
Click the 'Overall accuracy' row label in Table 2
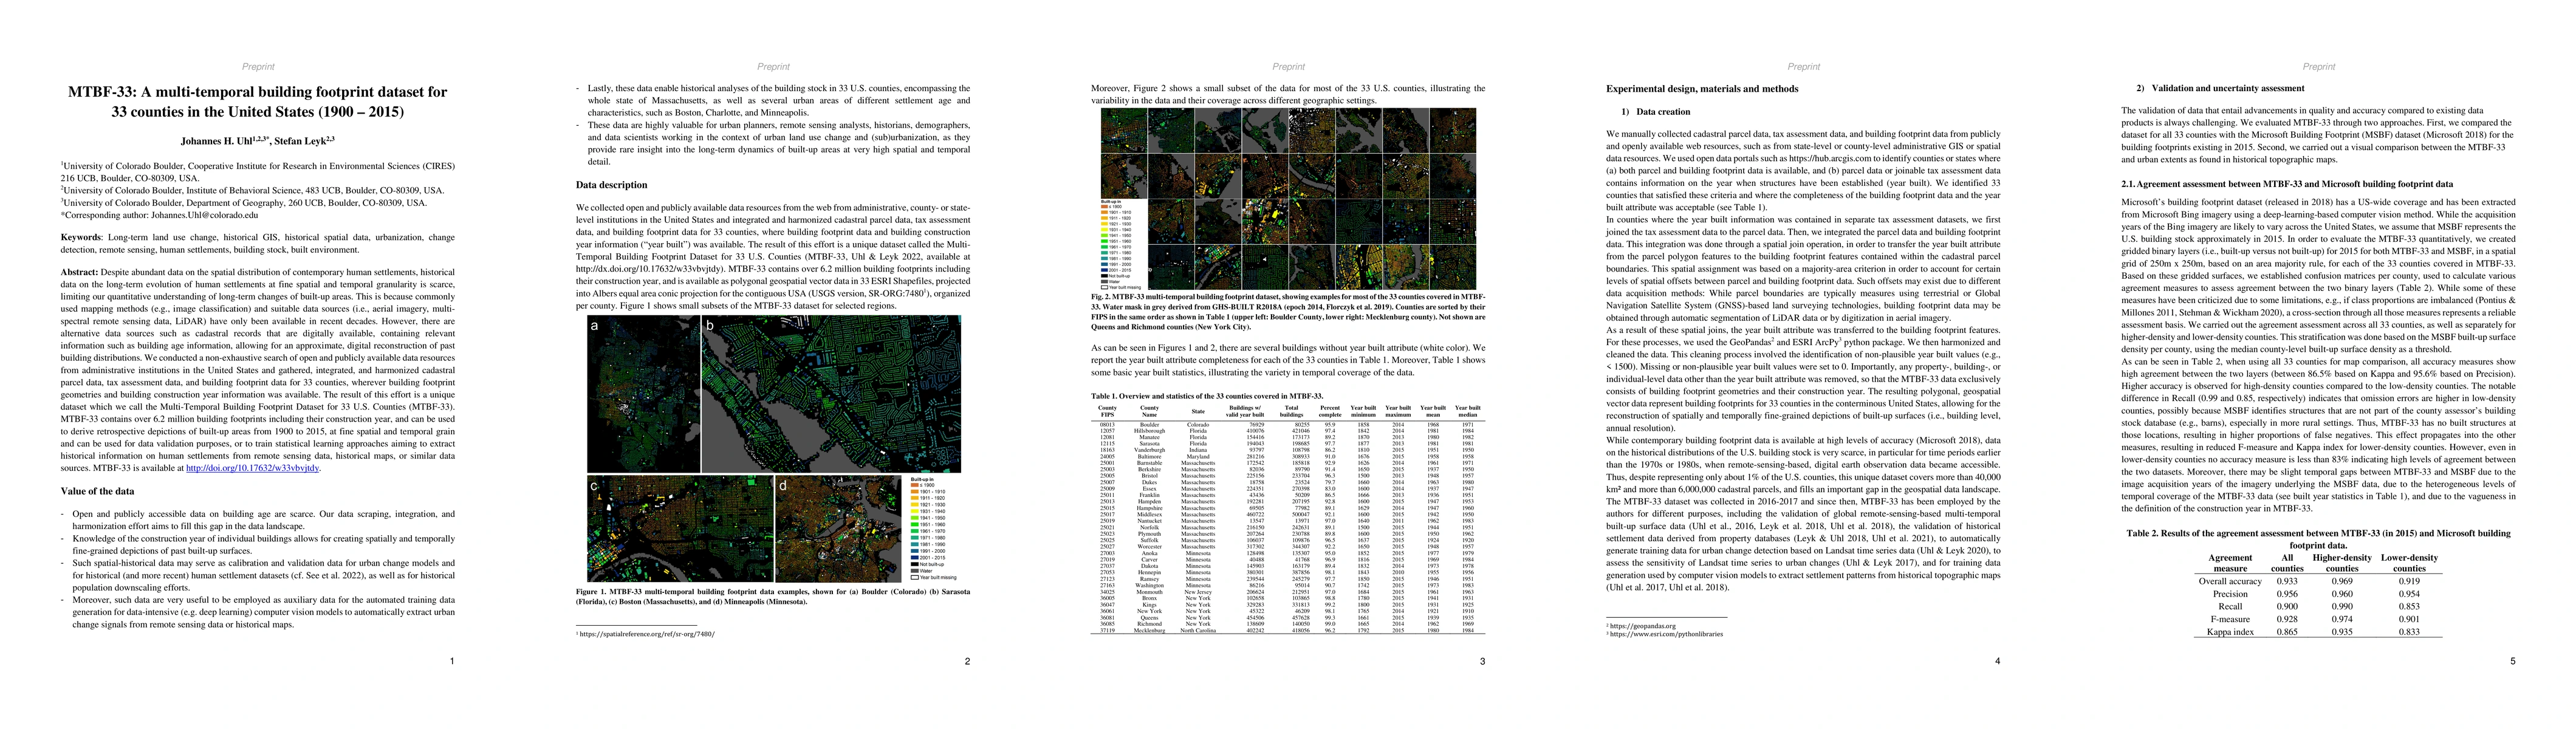(2230, 581)
